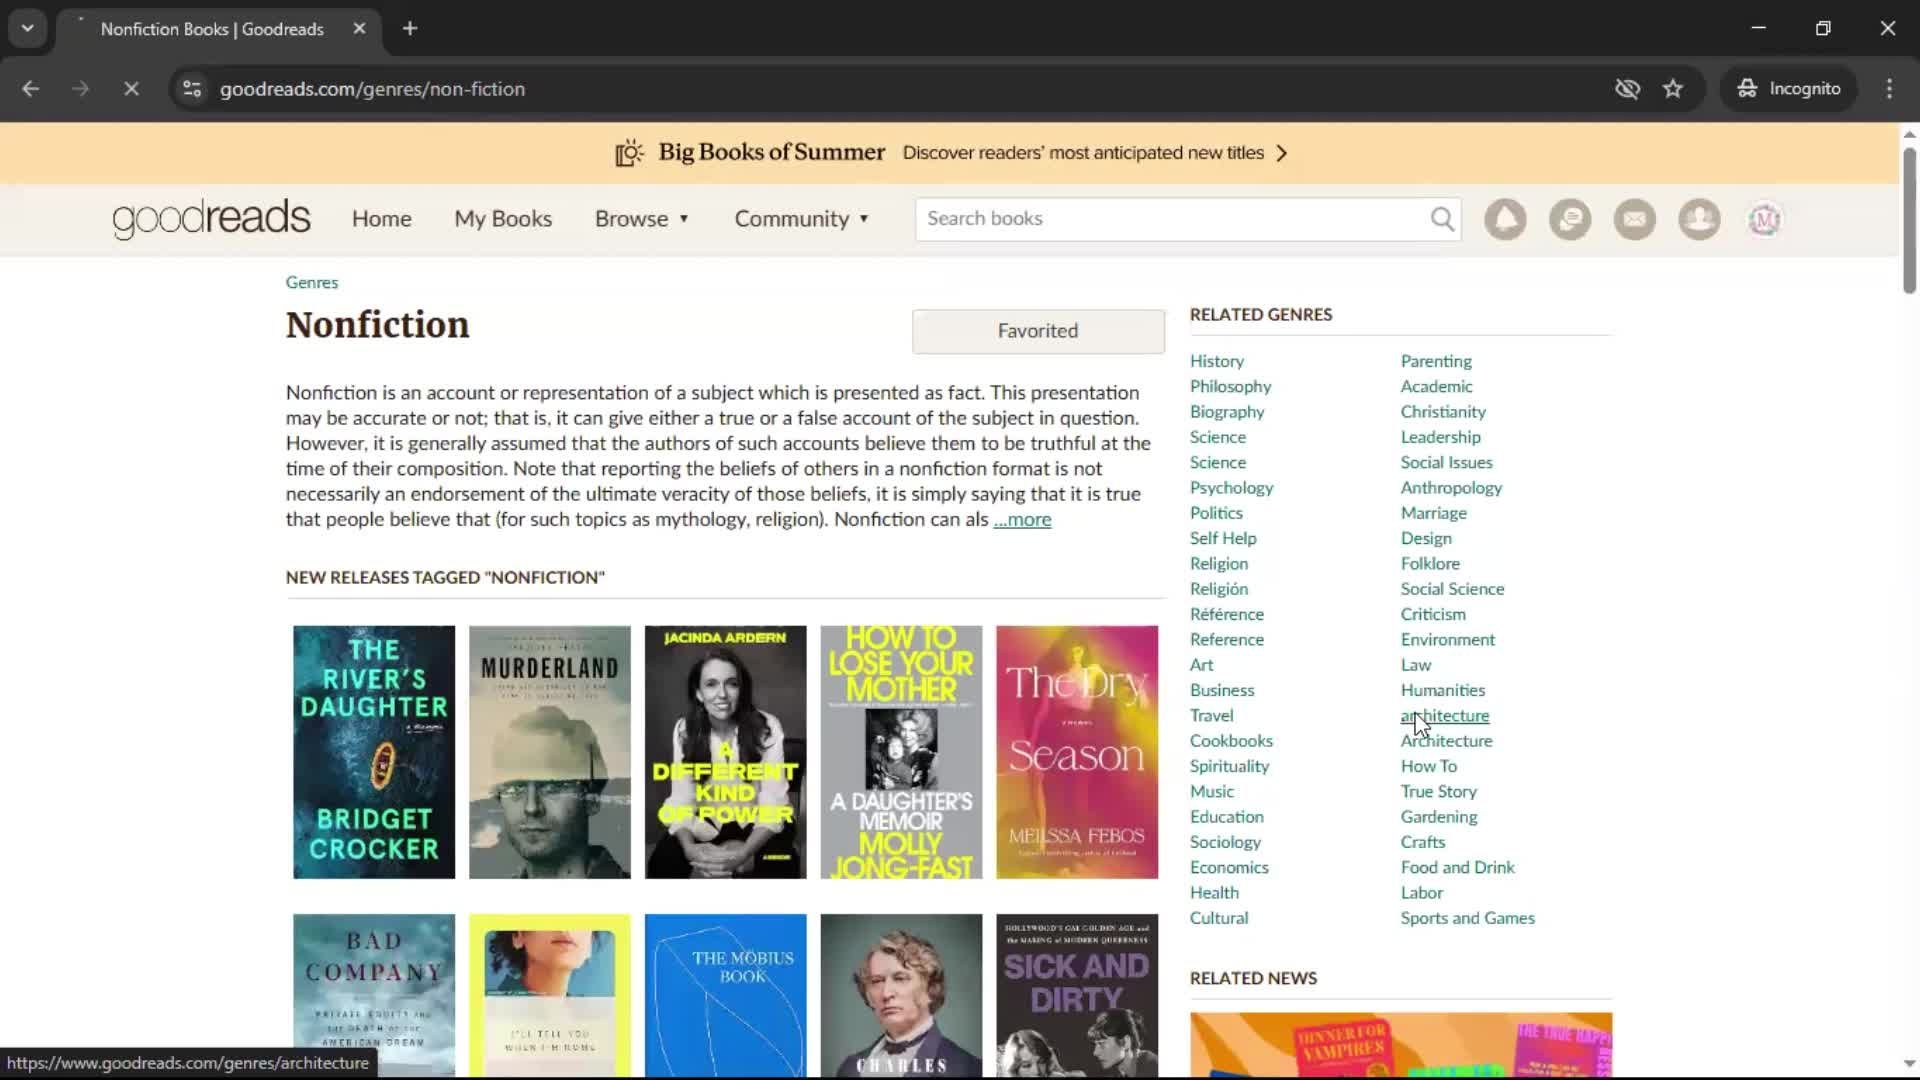Open the underlined lowercase architecture link
This screenshot has width=1920, height=1080.
click(x=1445, y=716)
